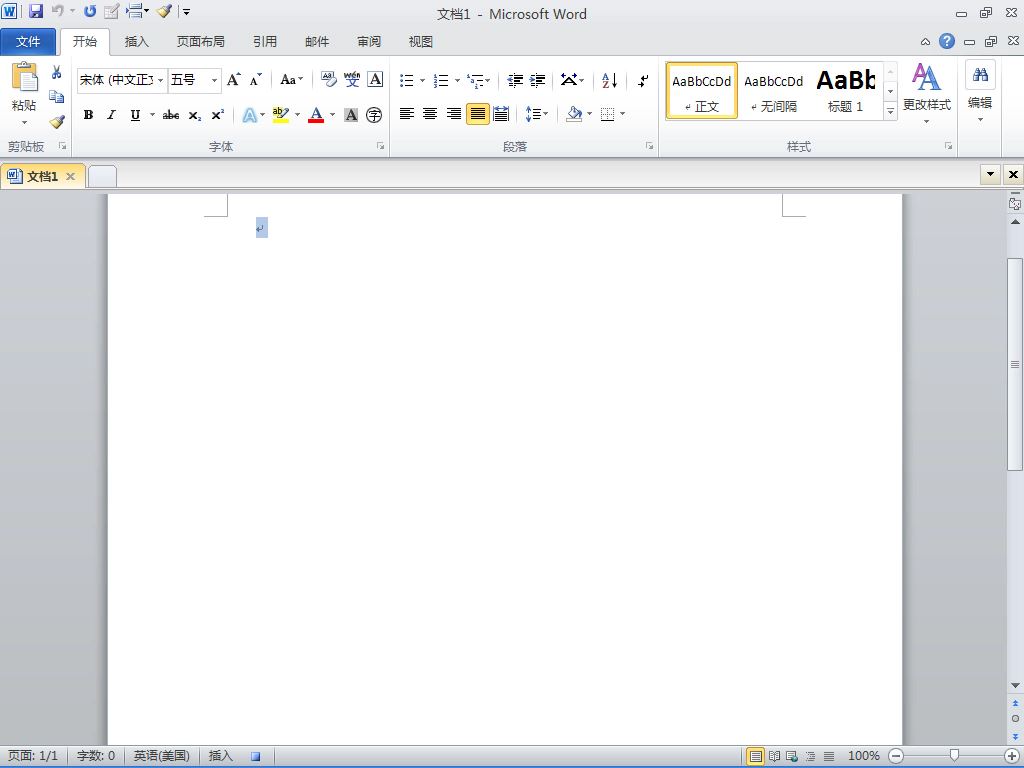Click the Redo icon in quick access toolbar
The width and height of the screenshot is (1024, 768).
tap(90, 11)
